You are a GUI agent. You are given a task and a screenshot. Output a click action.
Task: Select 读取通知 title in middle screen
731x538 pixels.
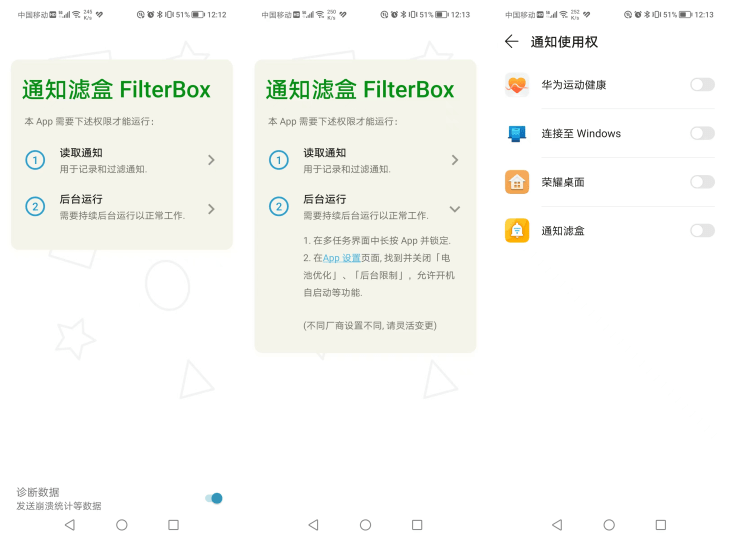point(325,153)
